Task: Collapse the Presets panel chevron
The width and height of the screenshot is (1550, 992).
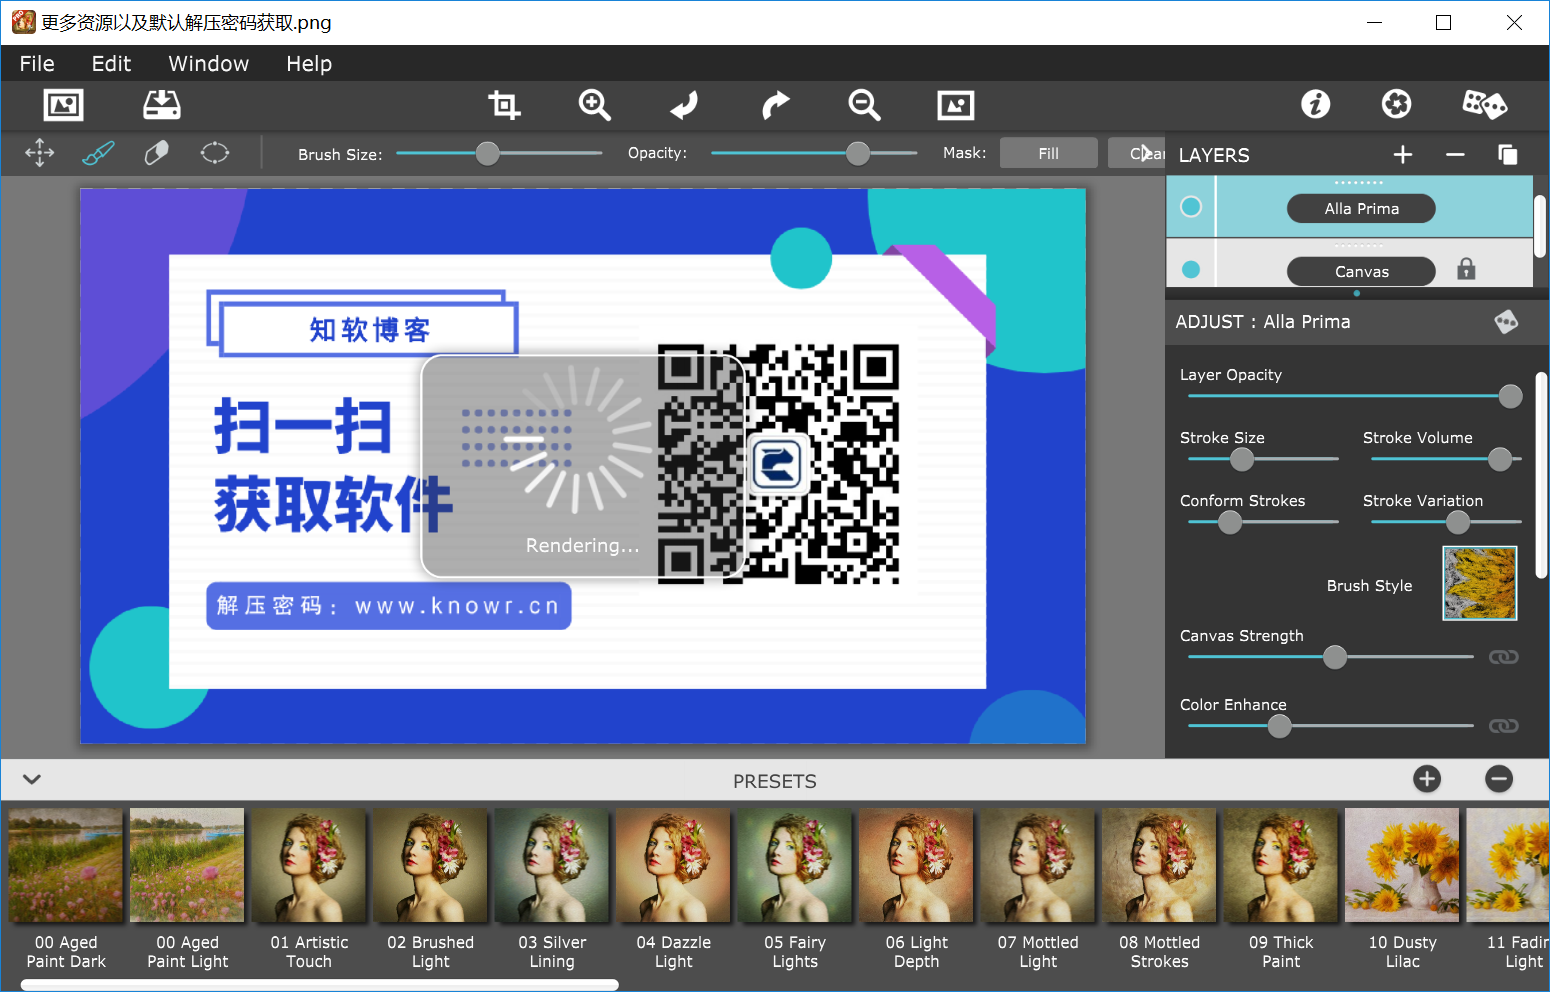Action: pos(32,779)
